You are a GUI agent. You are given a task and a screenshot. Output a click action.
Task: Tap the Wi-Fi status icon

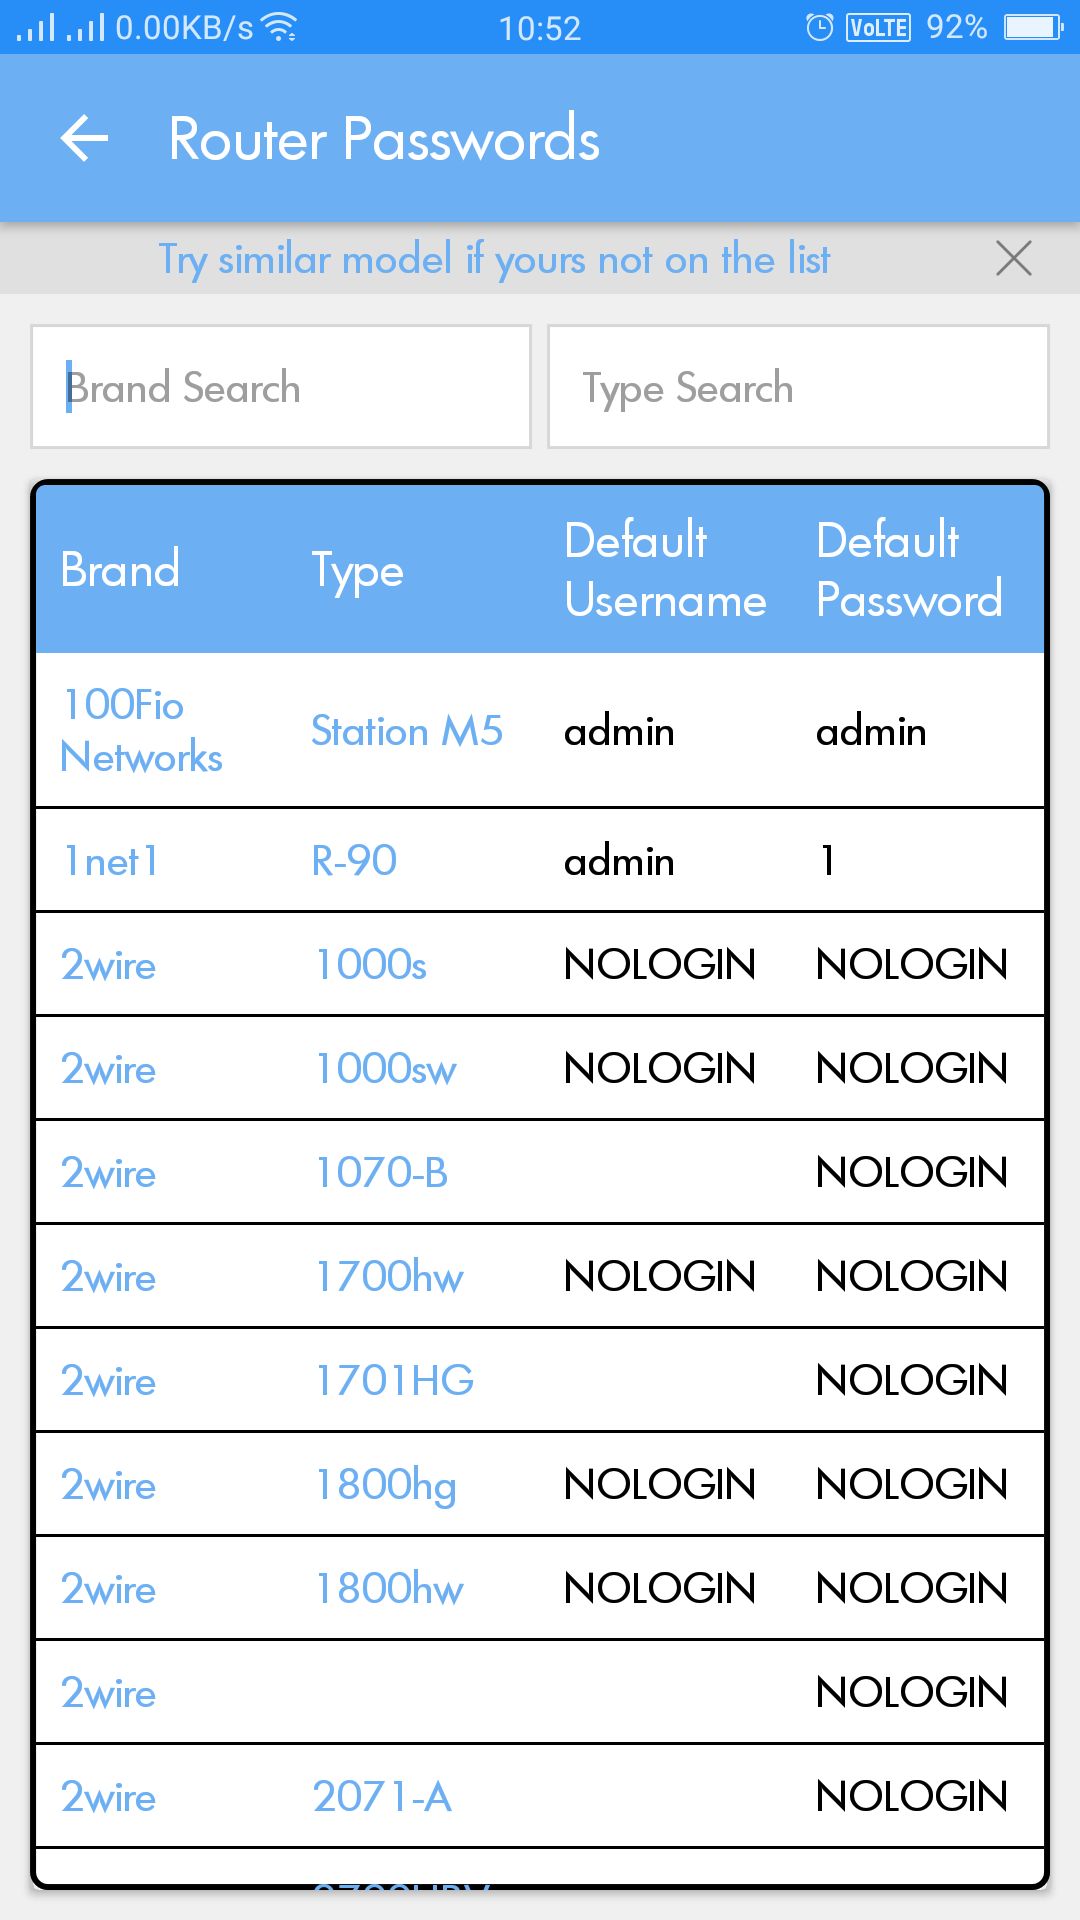(x=279, y=27)
